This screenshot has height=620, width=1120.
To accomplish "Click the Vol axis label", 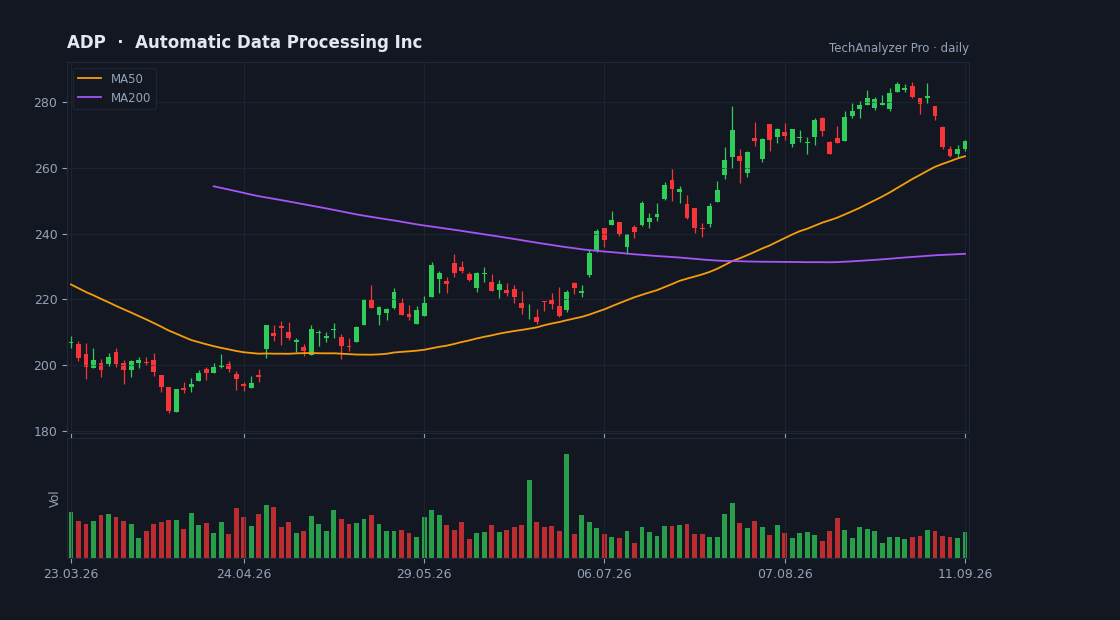I will [54, 499].
